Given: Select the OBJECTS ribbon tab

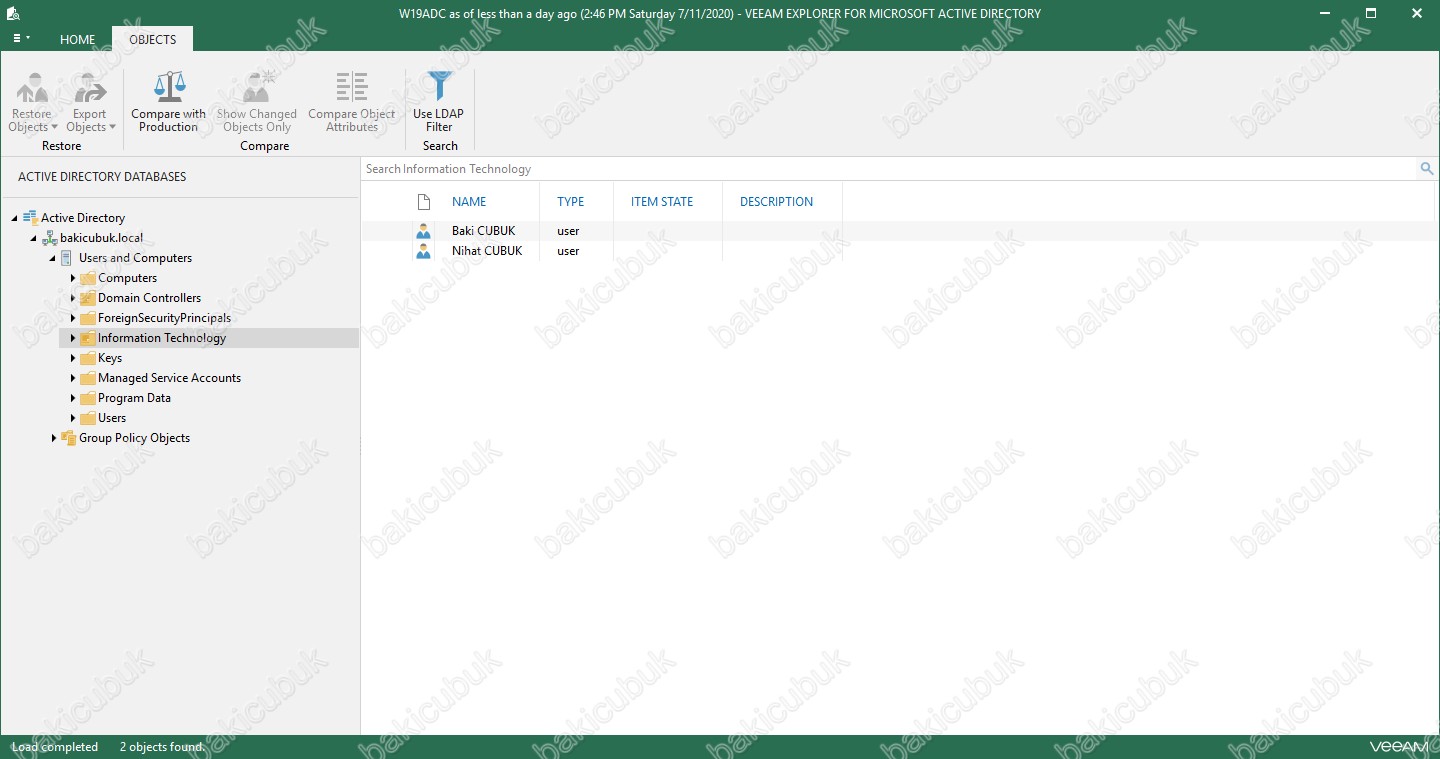Looking at the screenshot, I should (x=153, y=39).
